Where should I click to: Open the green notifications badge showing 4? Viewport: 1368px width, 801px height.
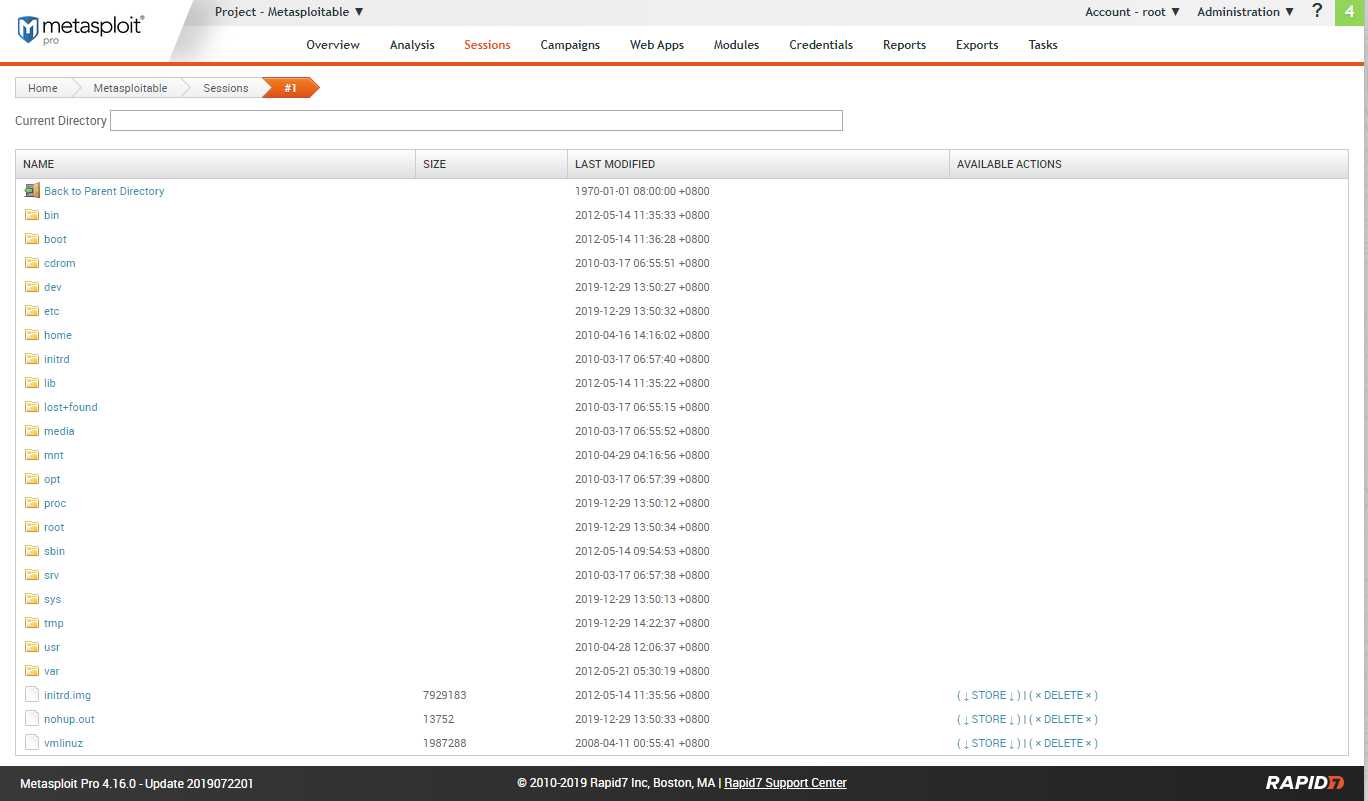[x=1350, y=11]
